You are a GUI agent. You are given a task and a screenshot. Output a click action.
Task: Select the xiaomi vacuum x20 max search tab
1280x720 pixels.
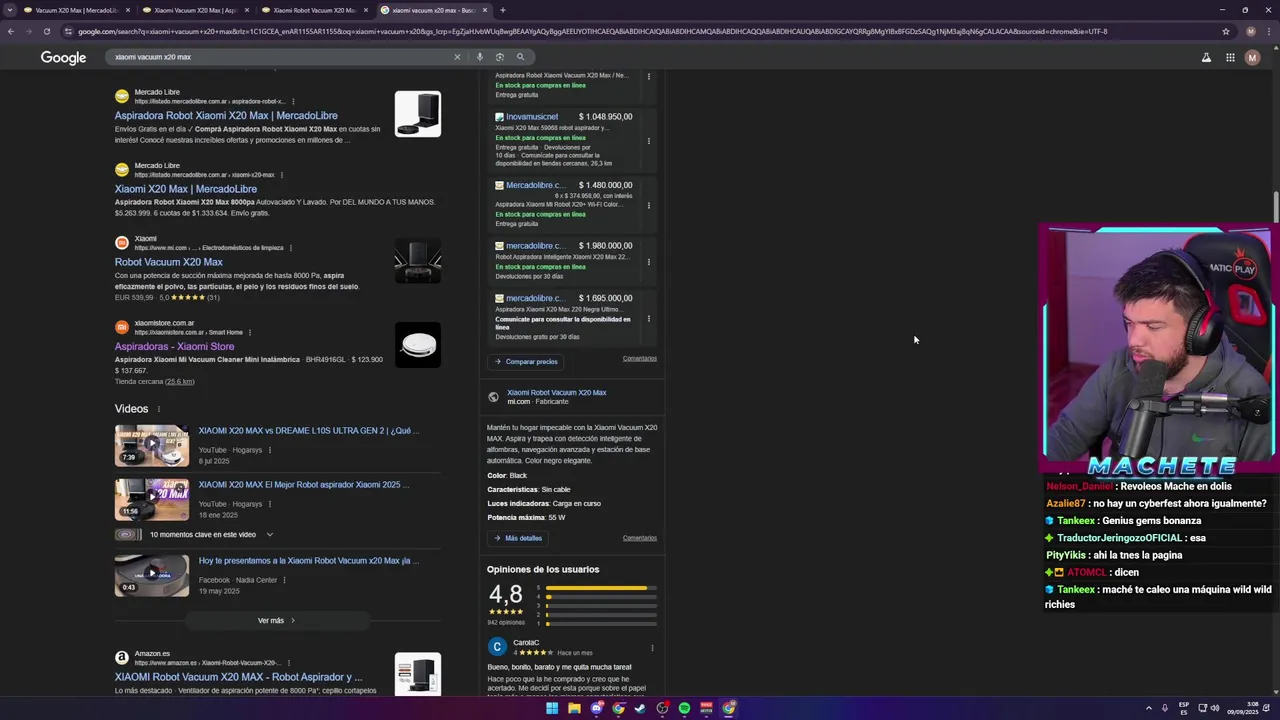pyautogui.click(x=432, y=10)
